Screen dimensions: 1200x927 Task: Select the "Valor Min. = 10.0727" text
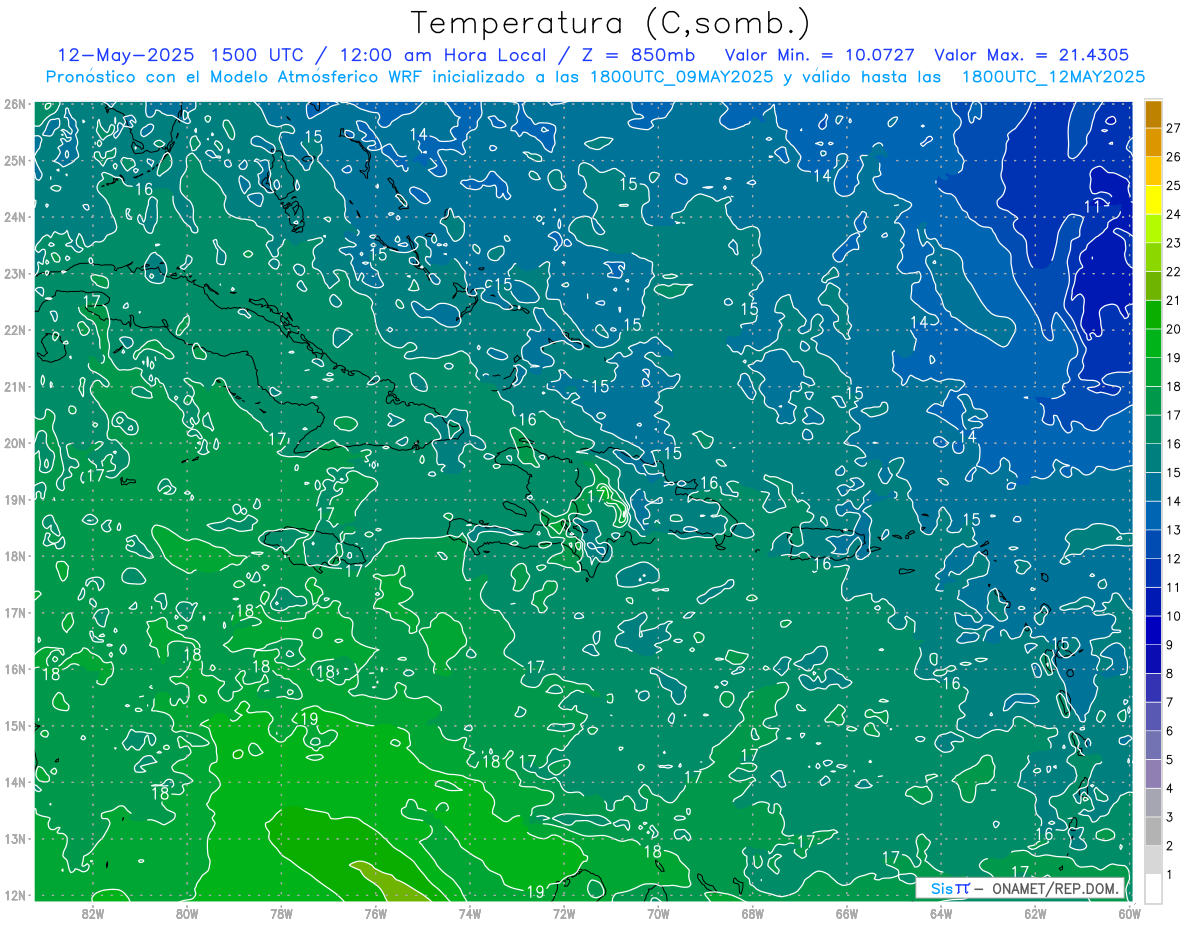point(820,55)
